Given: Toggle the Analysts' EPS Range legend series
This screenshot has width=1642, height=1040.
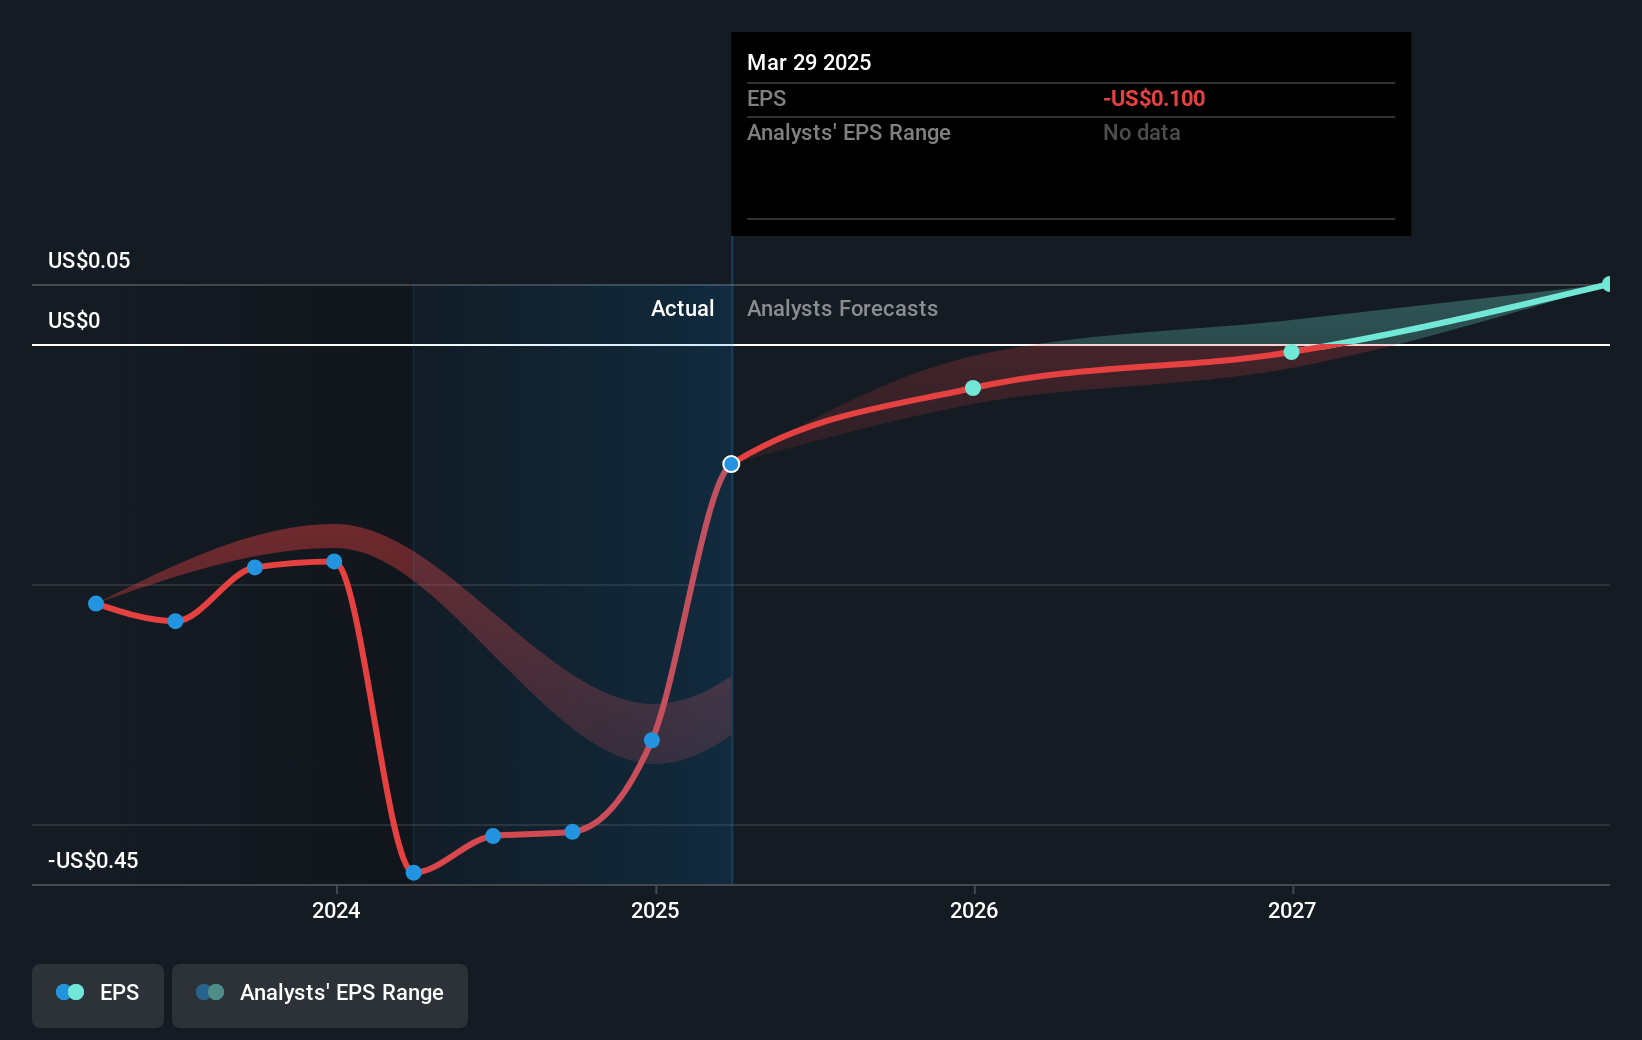Looking at the screenshot, I should (x=320, y=995).
